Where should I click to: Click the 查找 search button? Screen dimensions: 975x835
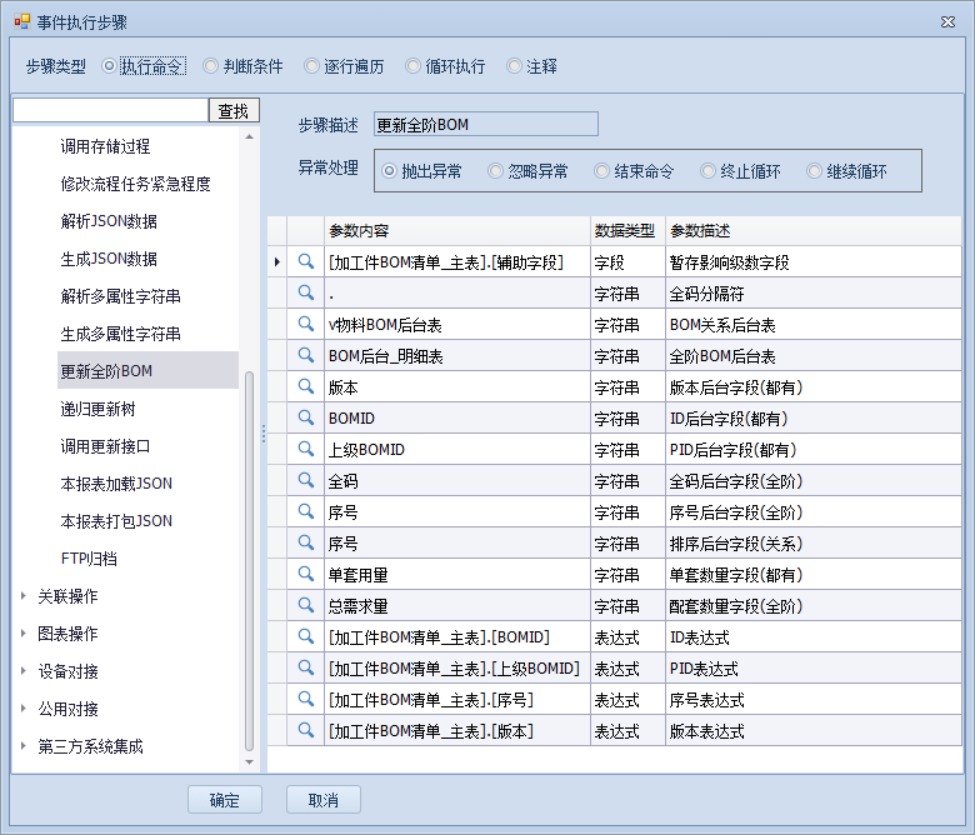233,111
